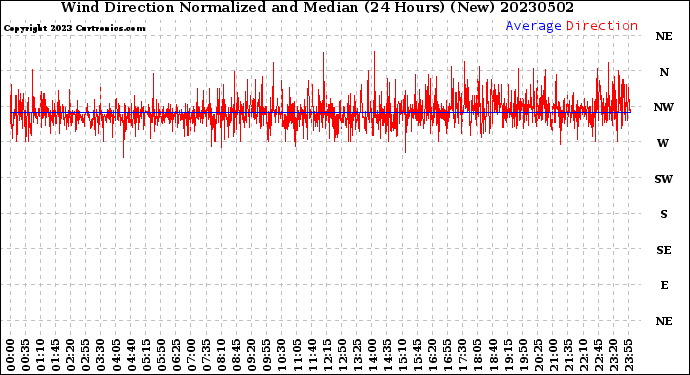Click the 18:40 time axis label
The width and height of the screenshot is (690, 375).
[x=493, y=355]
